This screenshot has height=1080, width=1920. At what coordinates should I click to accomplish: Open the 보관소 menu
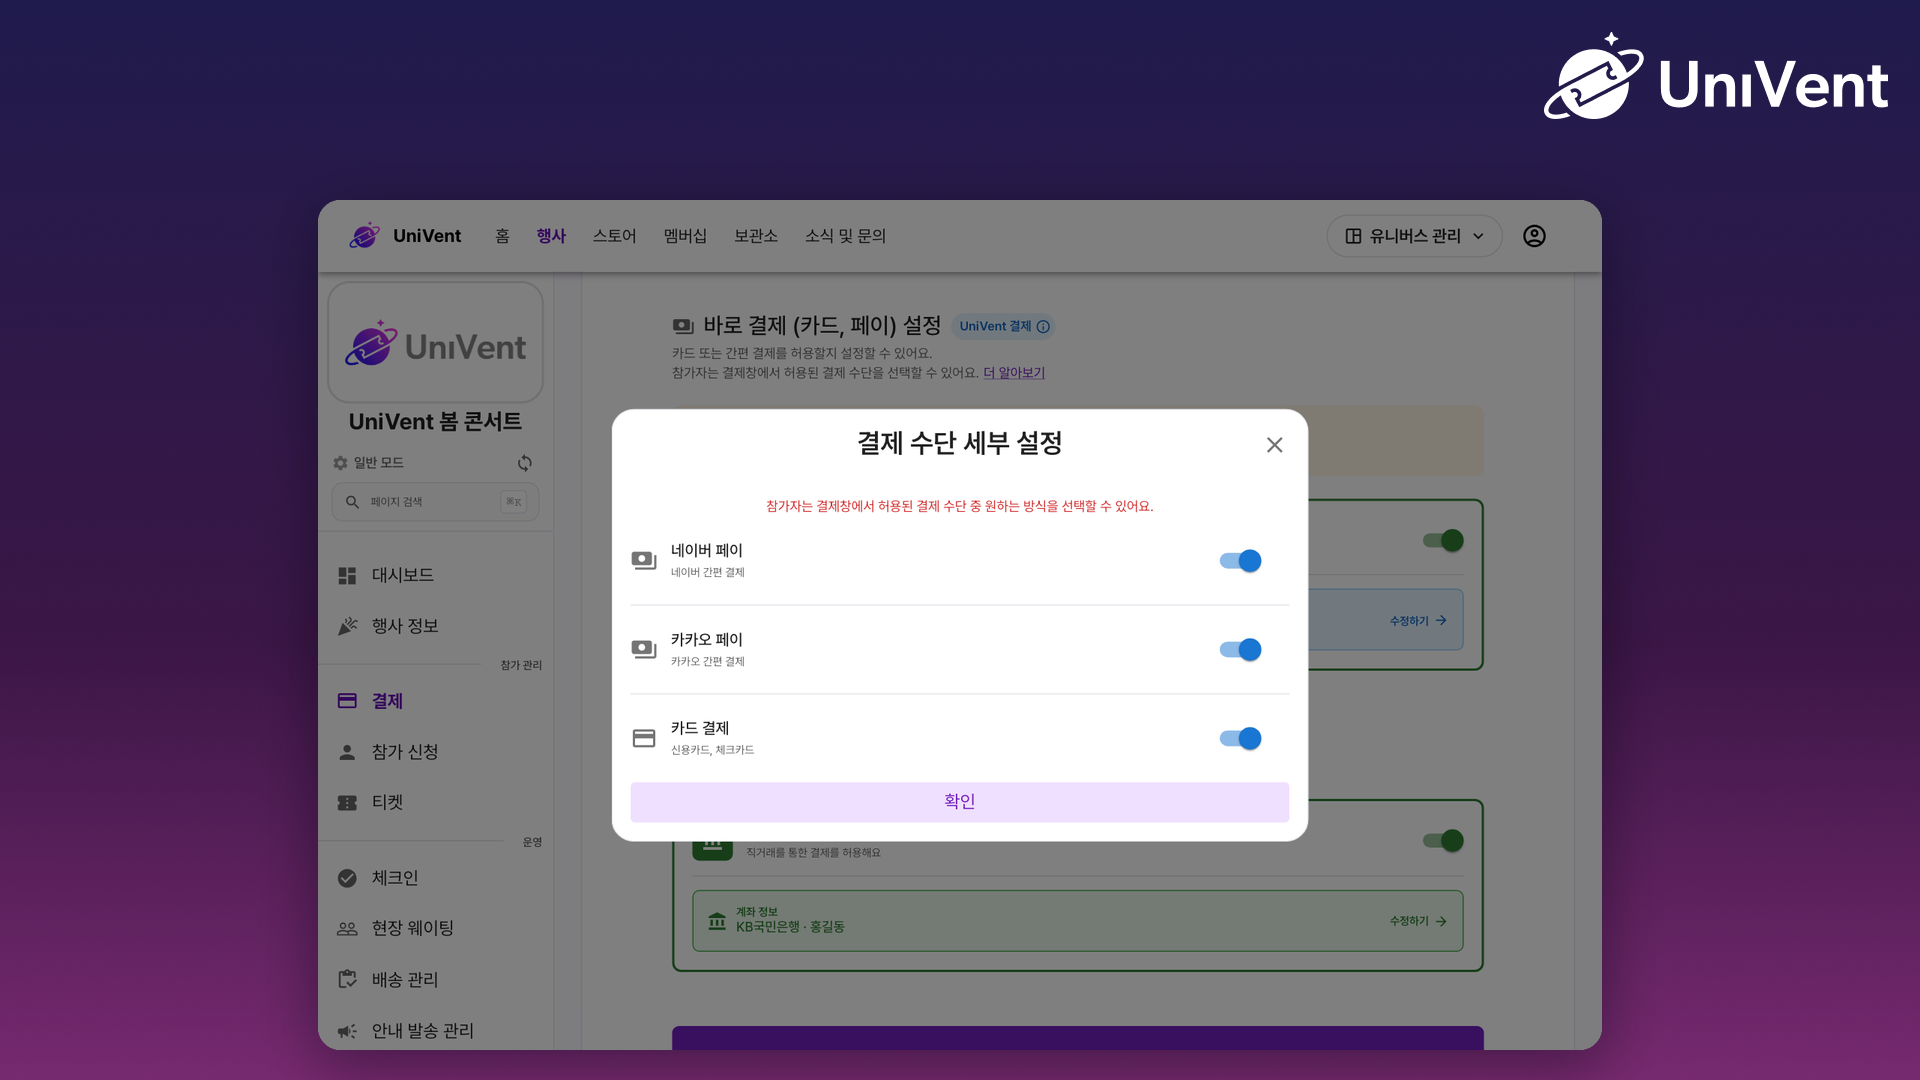(756, 236)
